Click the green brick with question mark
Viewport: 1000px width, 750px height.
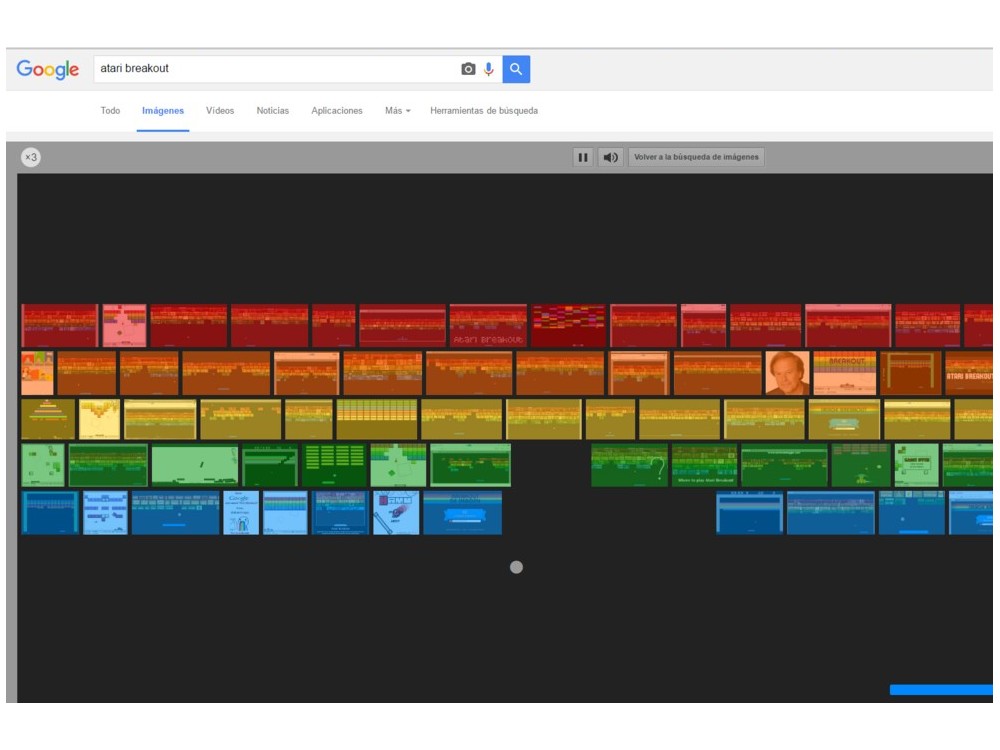tap(629, 465)
